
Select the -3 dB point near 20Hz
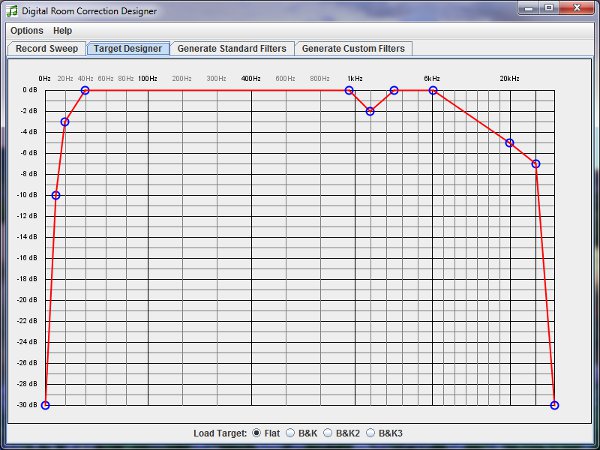tap(65, 122)
